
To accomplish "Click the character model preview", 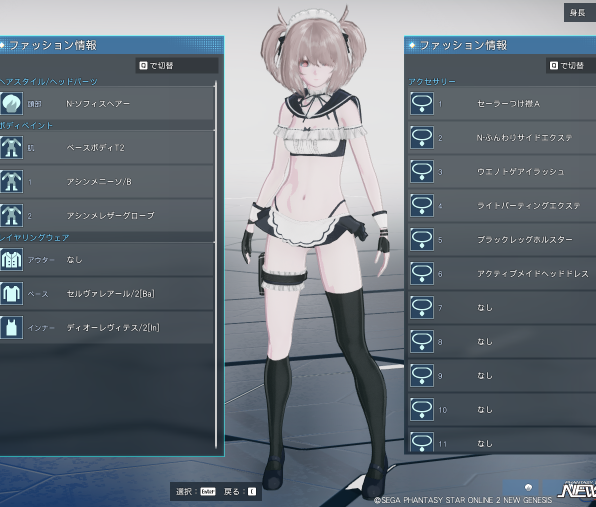I will click(314, 251).
